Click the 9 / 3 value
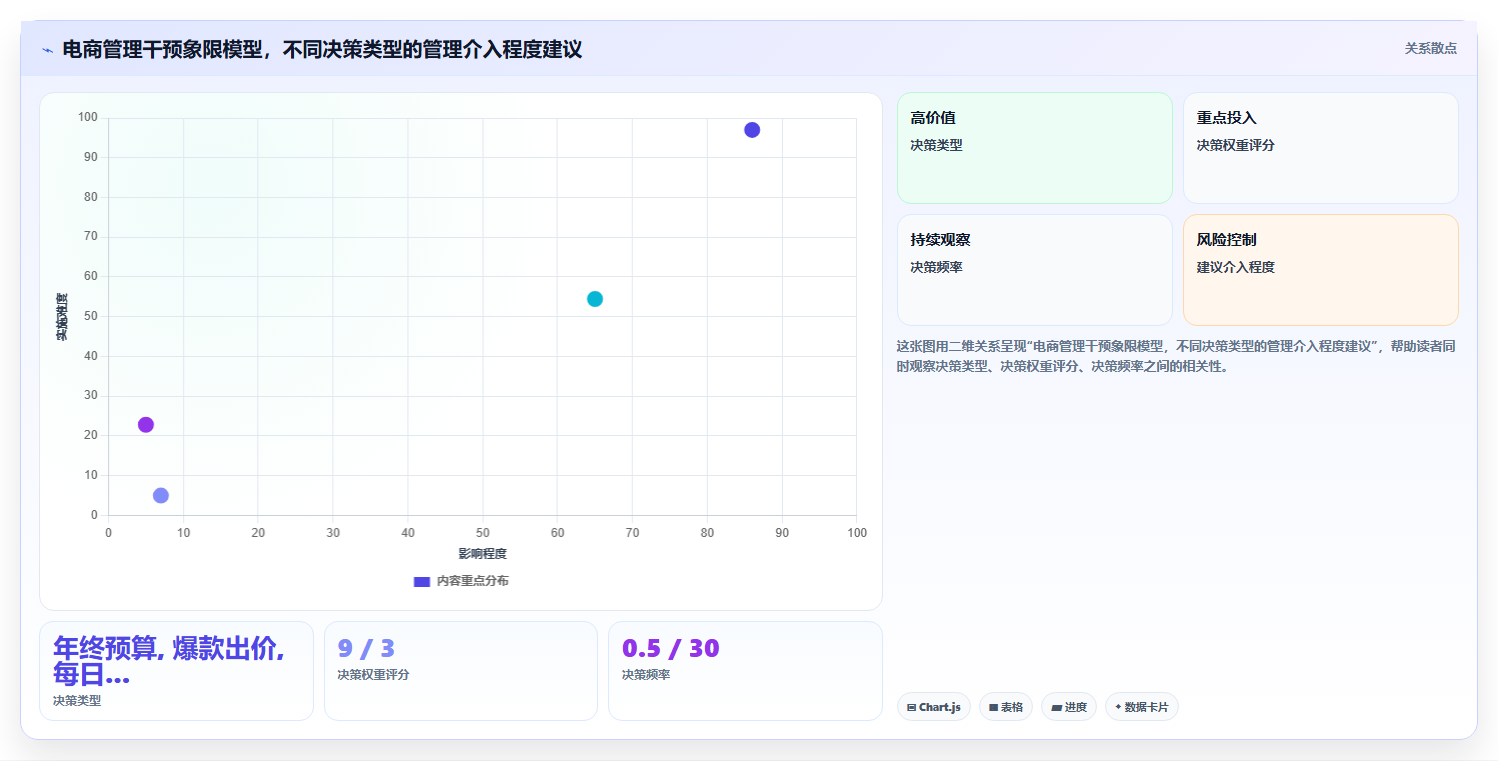Viewport: 1498px width, 761px height. [x=366, y=649]
